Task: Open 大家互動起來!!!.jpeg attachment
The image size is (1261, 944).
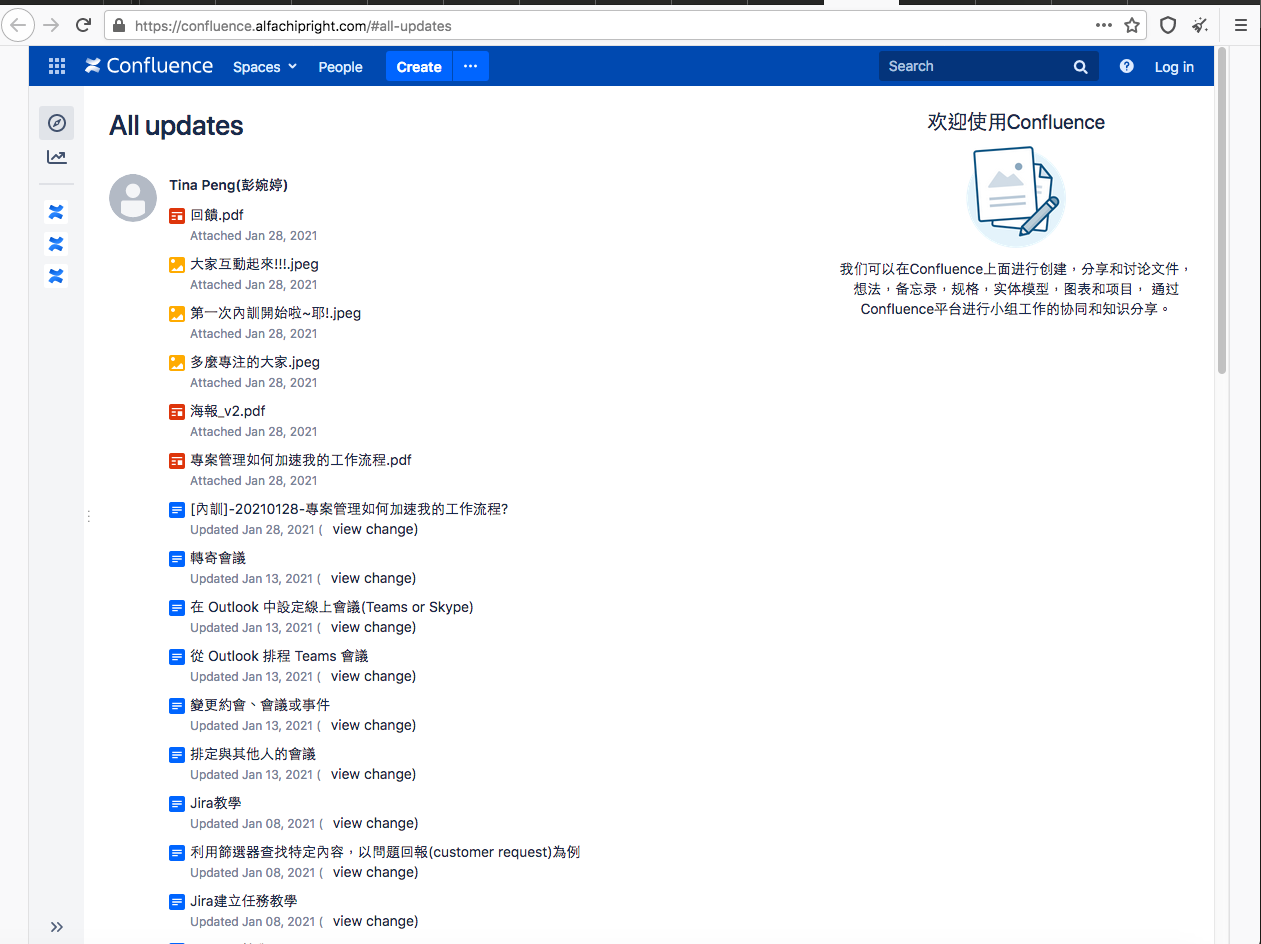Action: [x=255, y=264]
